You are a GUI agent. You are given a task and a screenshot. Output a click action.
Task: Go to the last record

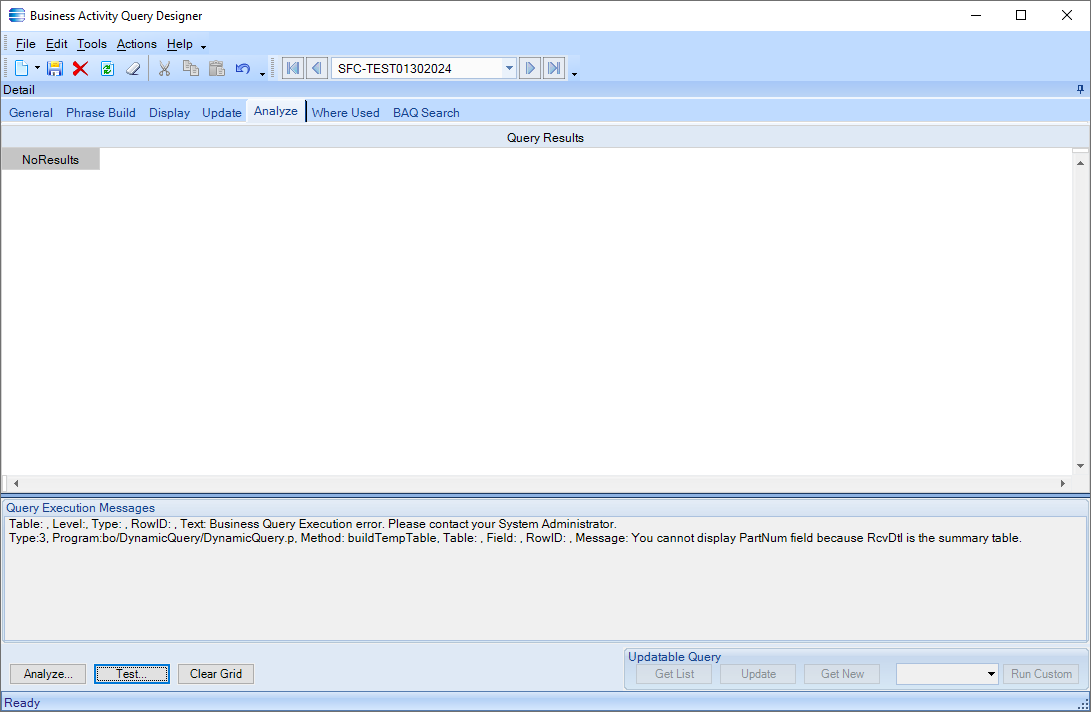(x=554, y=68)
